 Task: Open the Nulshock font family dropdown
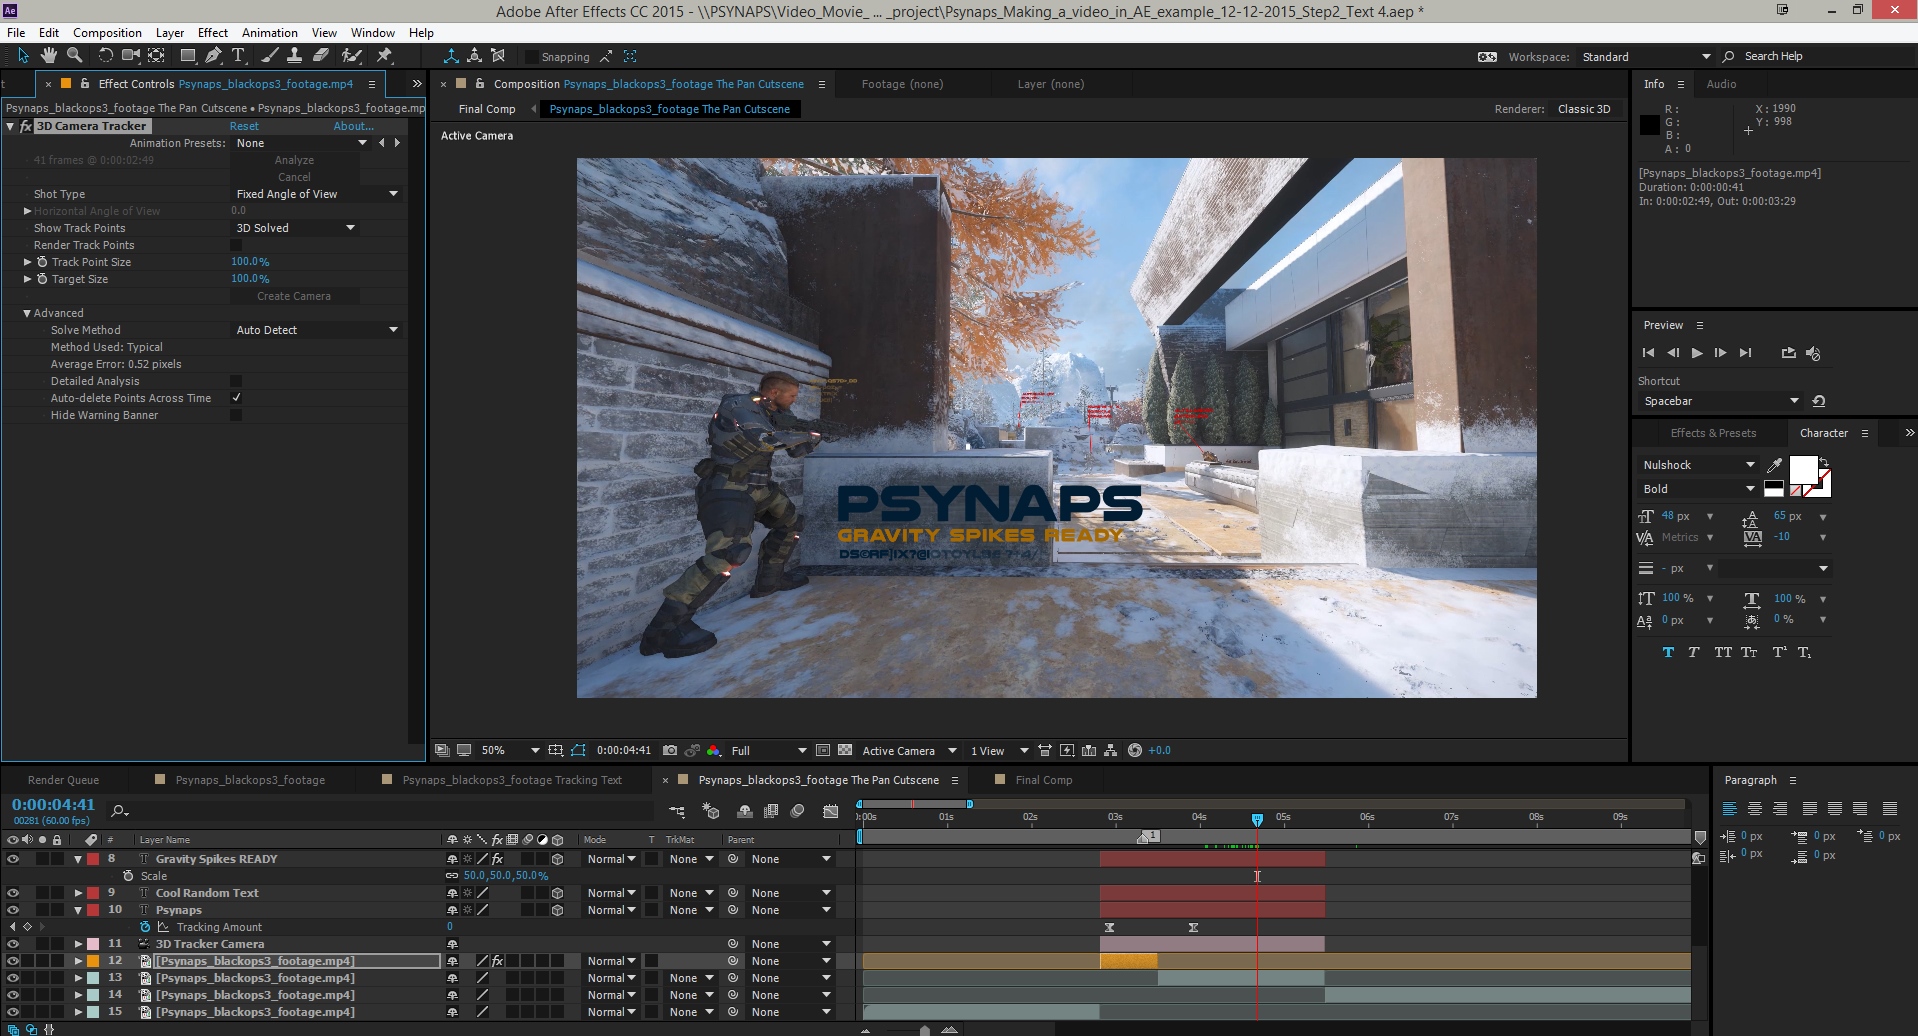pos(1698,465)
